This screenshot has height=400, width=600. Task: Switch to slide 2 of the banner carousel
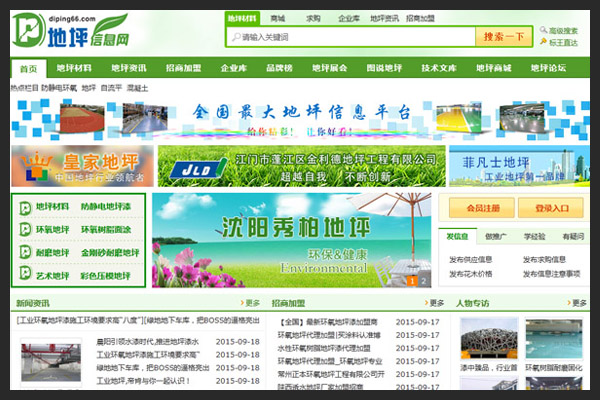424,281
